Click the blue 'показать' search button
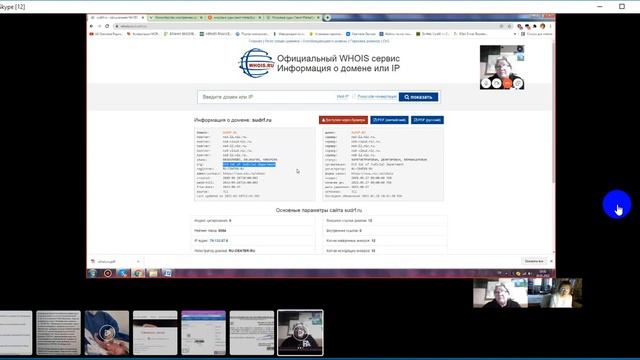 coord(418,97)
